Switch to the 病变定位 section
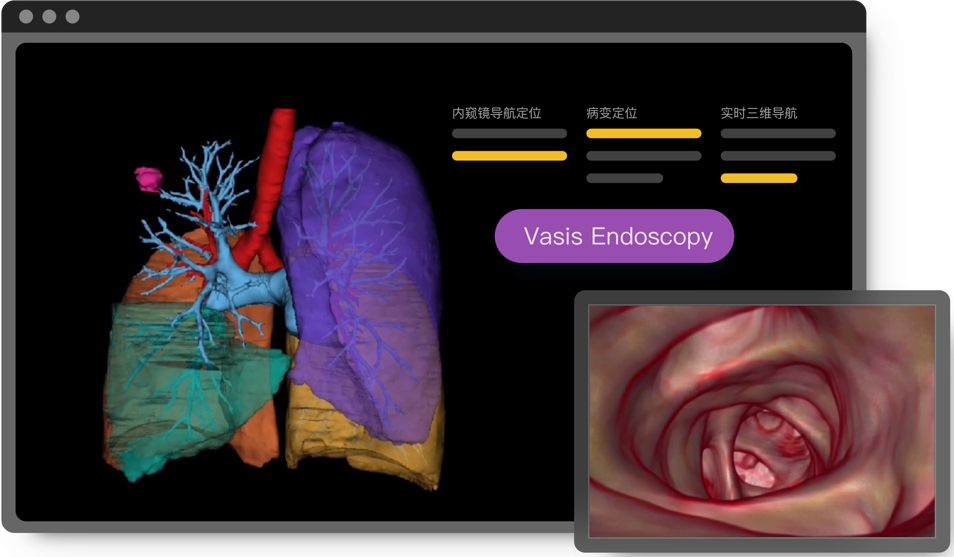 pos(611,113)
